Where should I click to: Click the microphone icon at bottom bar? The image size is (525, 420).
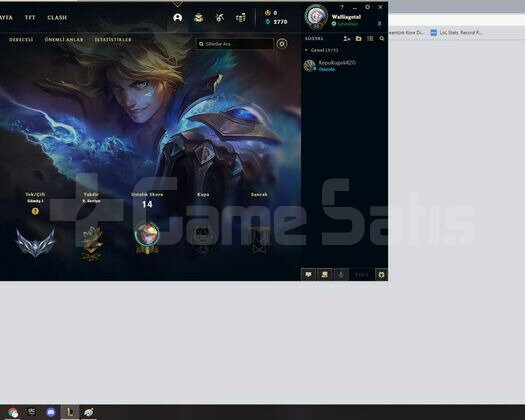coord(341,275)
